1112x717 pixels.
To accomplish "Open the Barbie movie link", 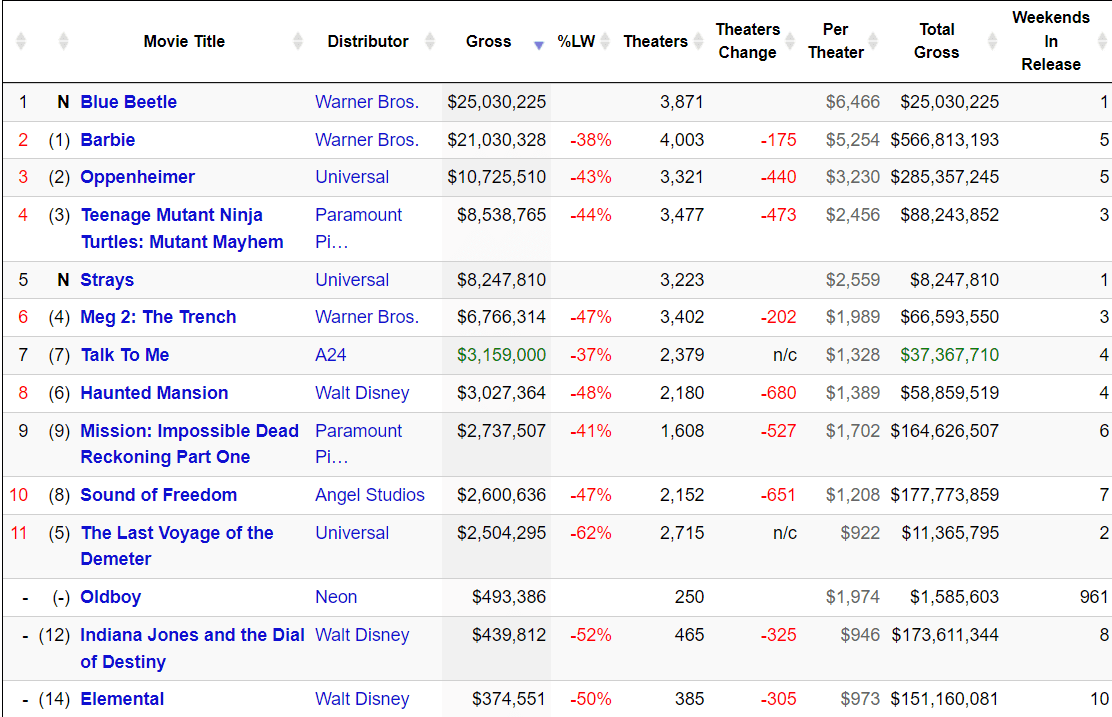I will 108,140.
